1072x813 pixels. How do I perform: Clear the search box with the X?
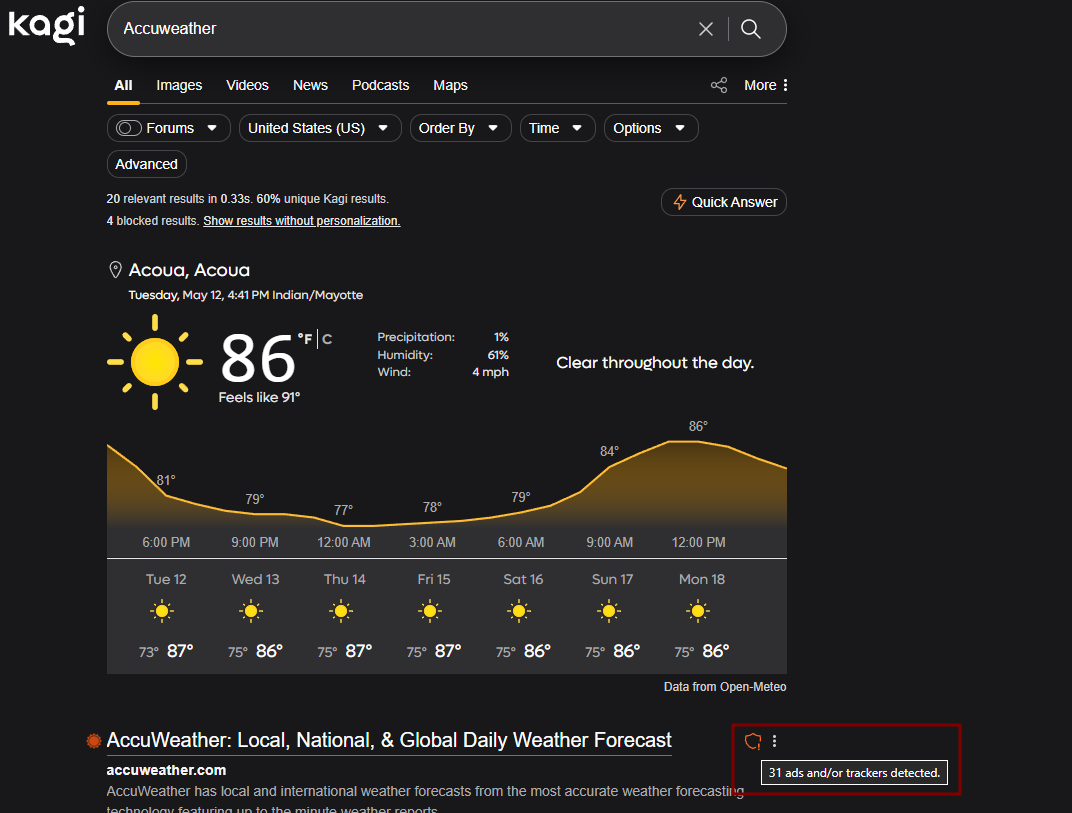[x=706, y=29]
